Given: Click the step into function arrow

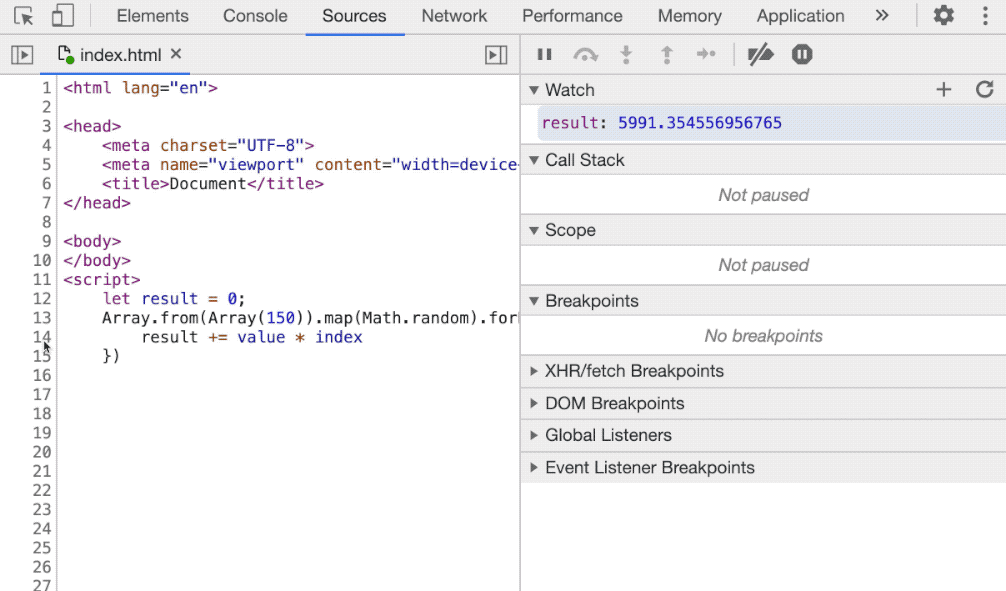Looking at the screenshot, I should pos(627,55).
